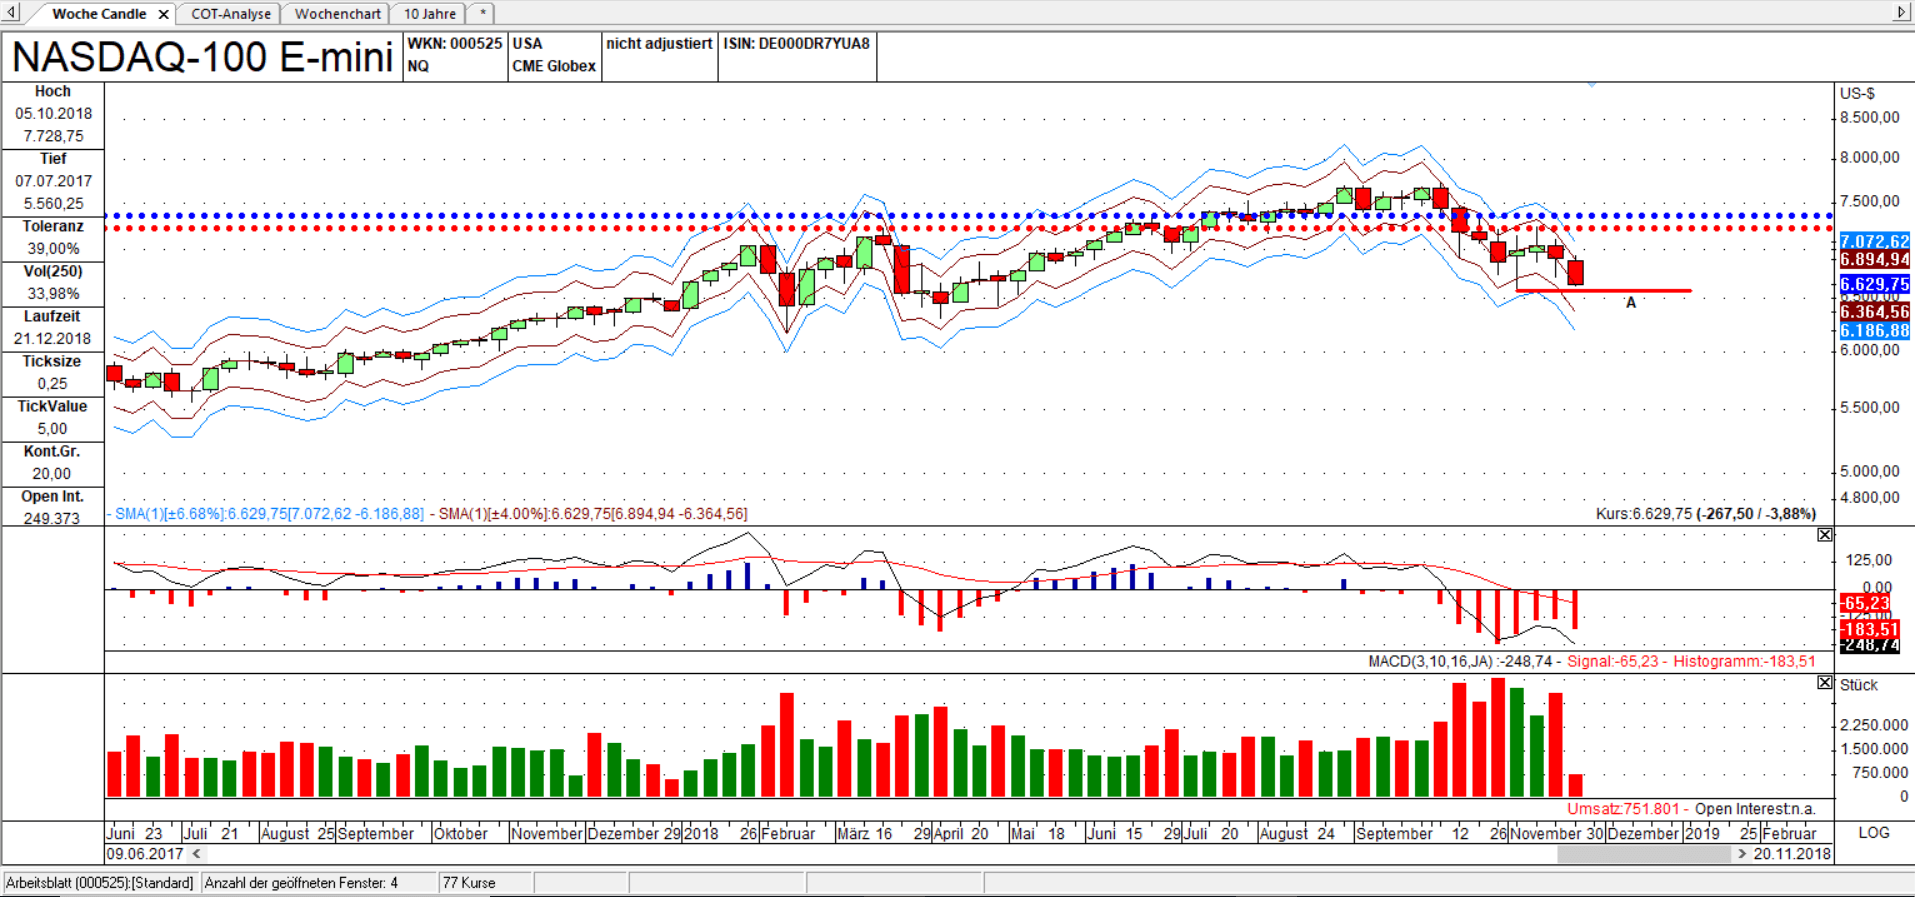
Task: Click the price label 7.072,62
Action: click(x=1875, y=241)
